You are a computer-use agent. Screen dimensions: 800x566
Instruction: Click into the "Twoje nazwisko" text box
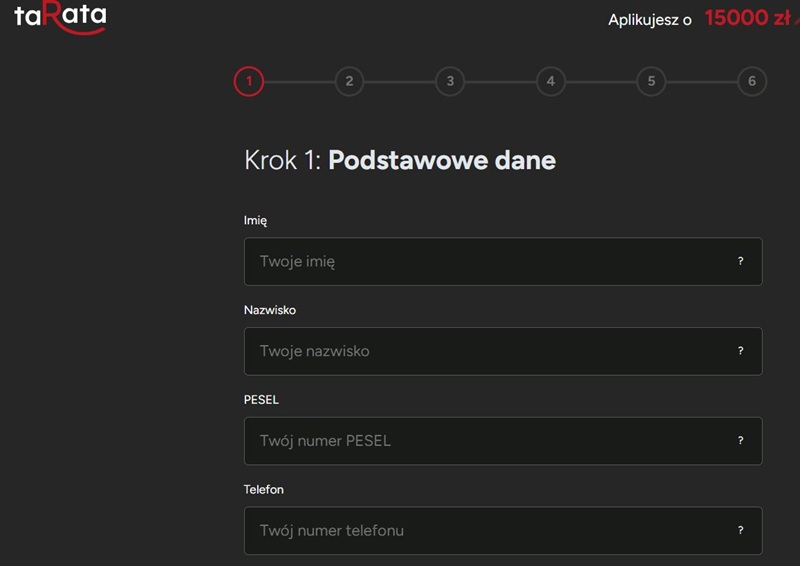pos(480,351)
